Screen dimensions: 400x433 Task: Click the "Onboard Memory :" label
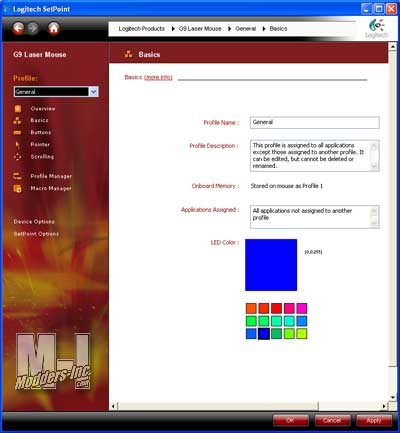coord(215,186)
